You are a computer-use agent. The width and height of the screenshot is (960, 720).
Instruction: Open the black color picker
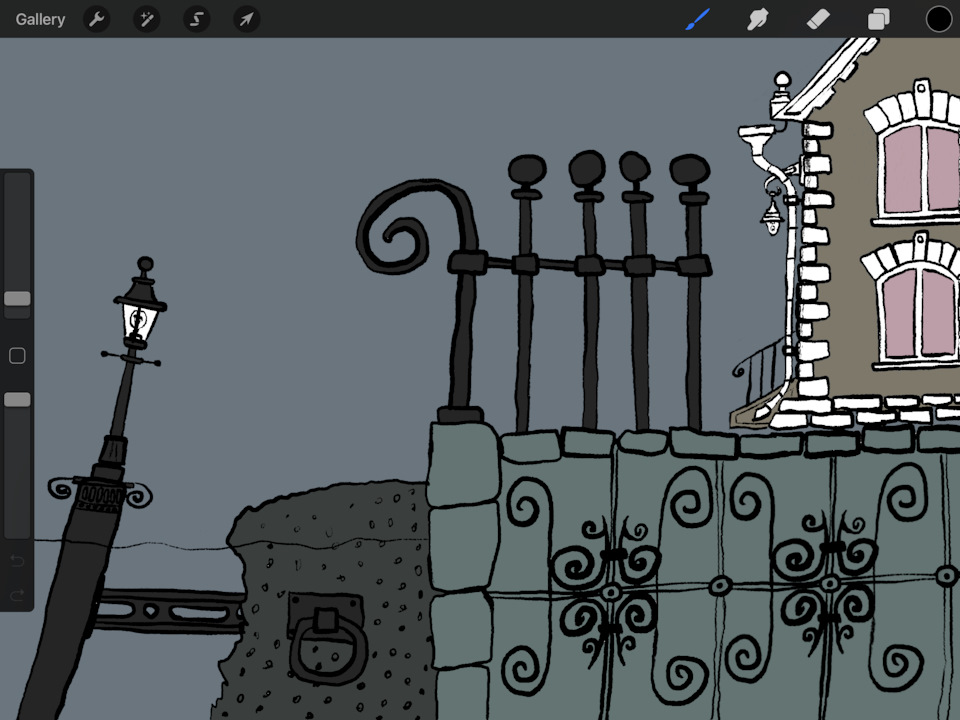939,19
